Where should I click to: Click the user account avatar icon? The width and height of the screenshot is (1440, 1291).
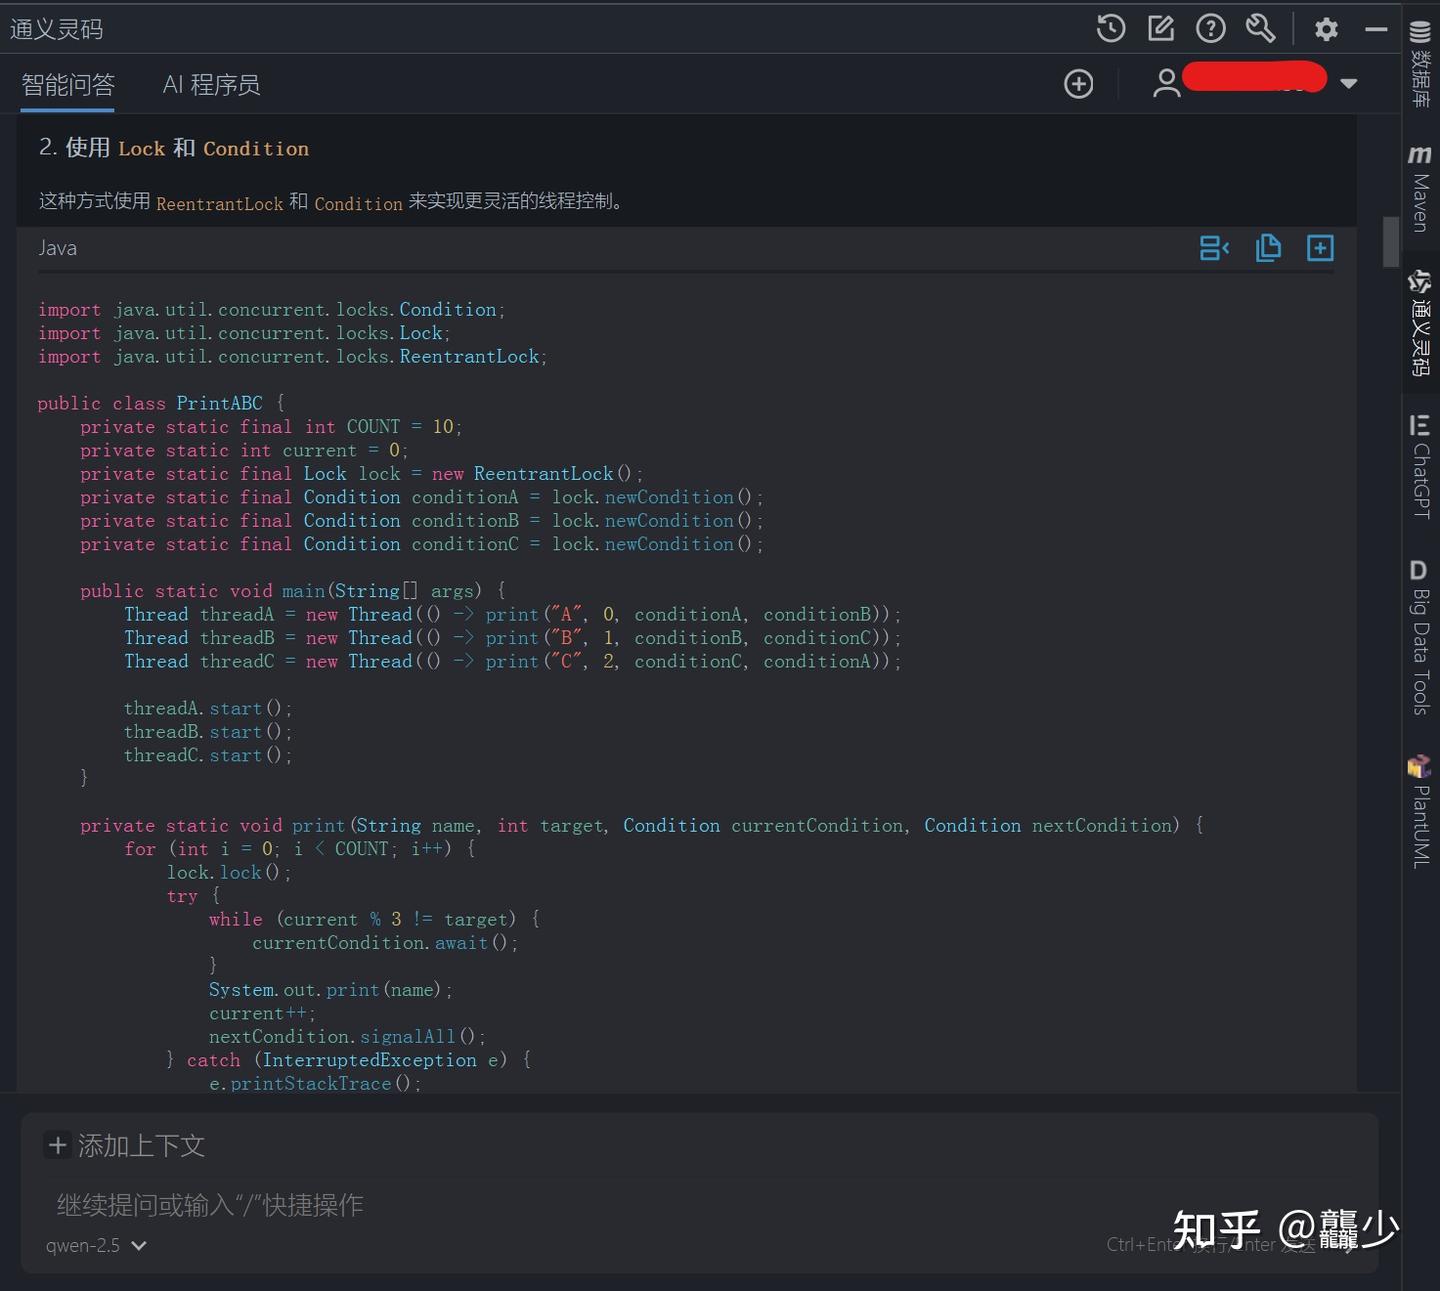[1166, 83]
